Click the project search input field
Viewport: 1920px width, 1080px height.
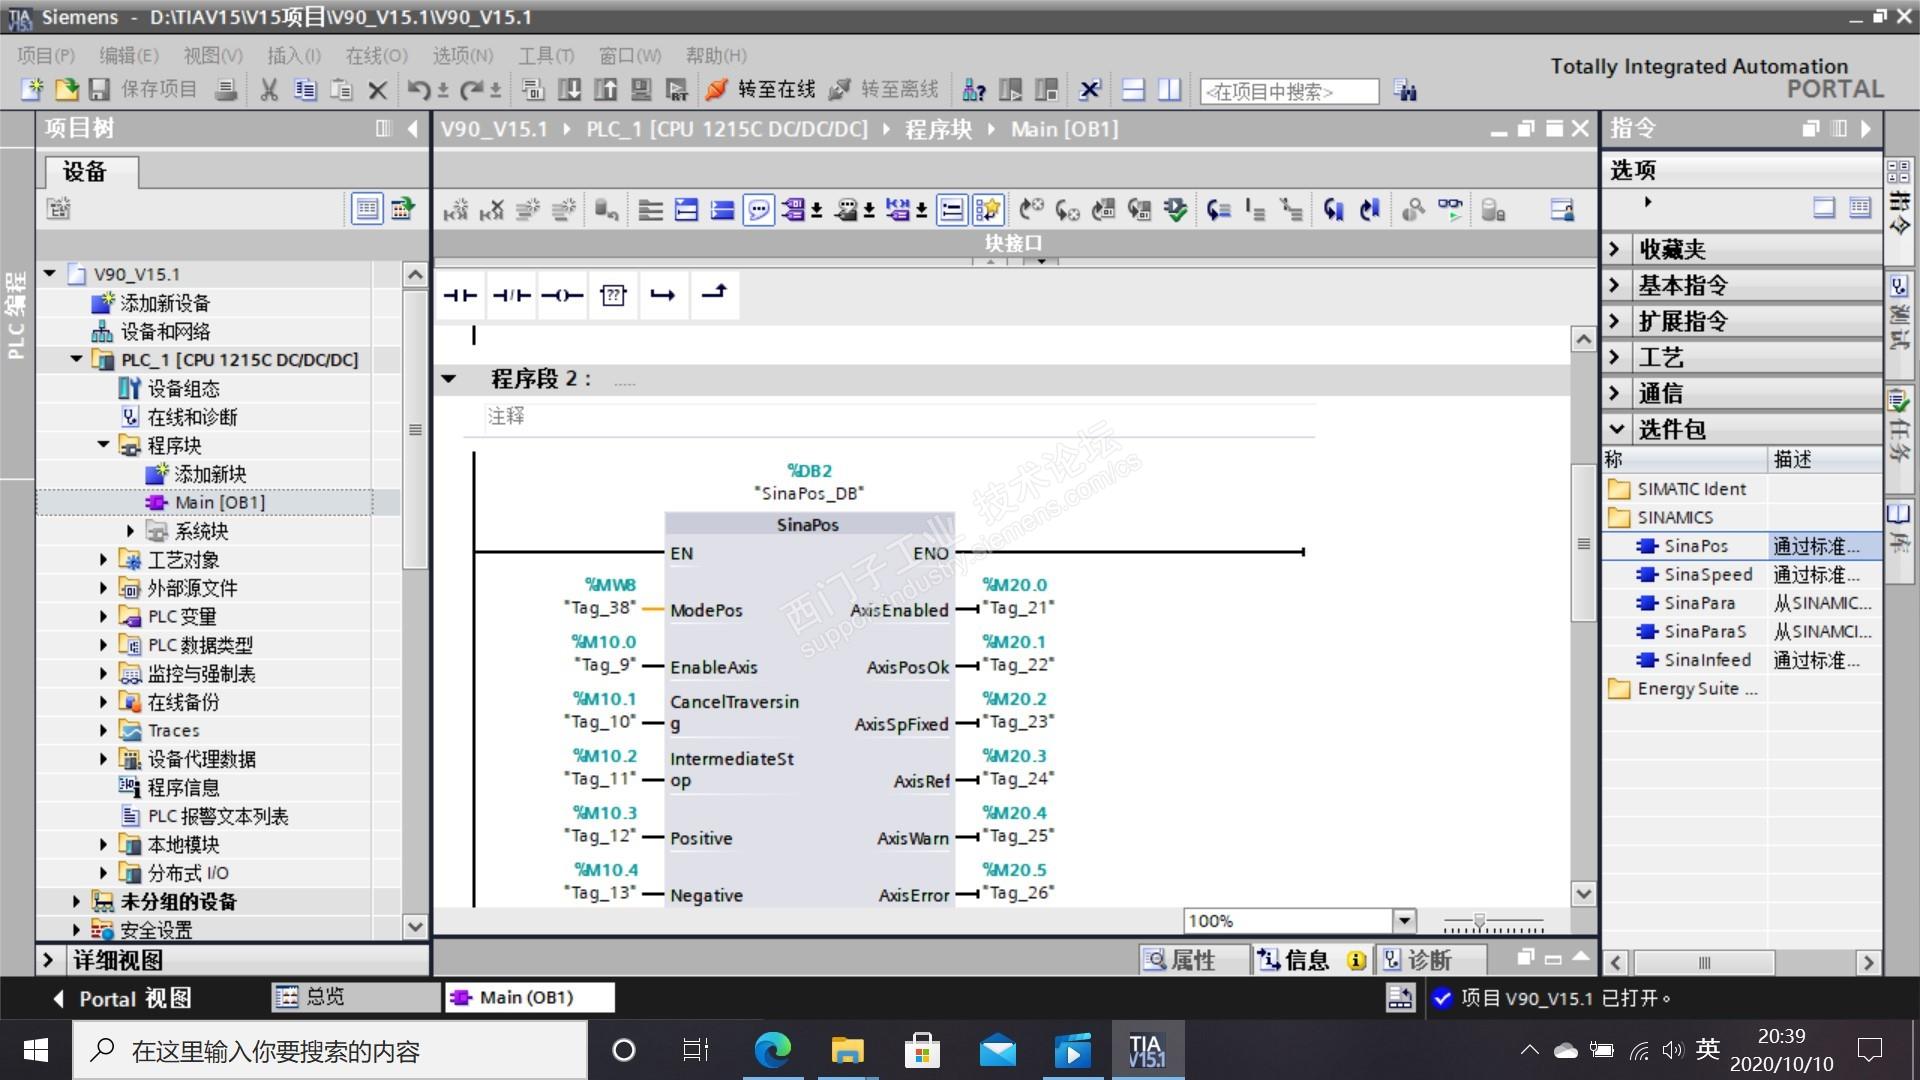point(1287,92)
